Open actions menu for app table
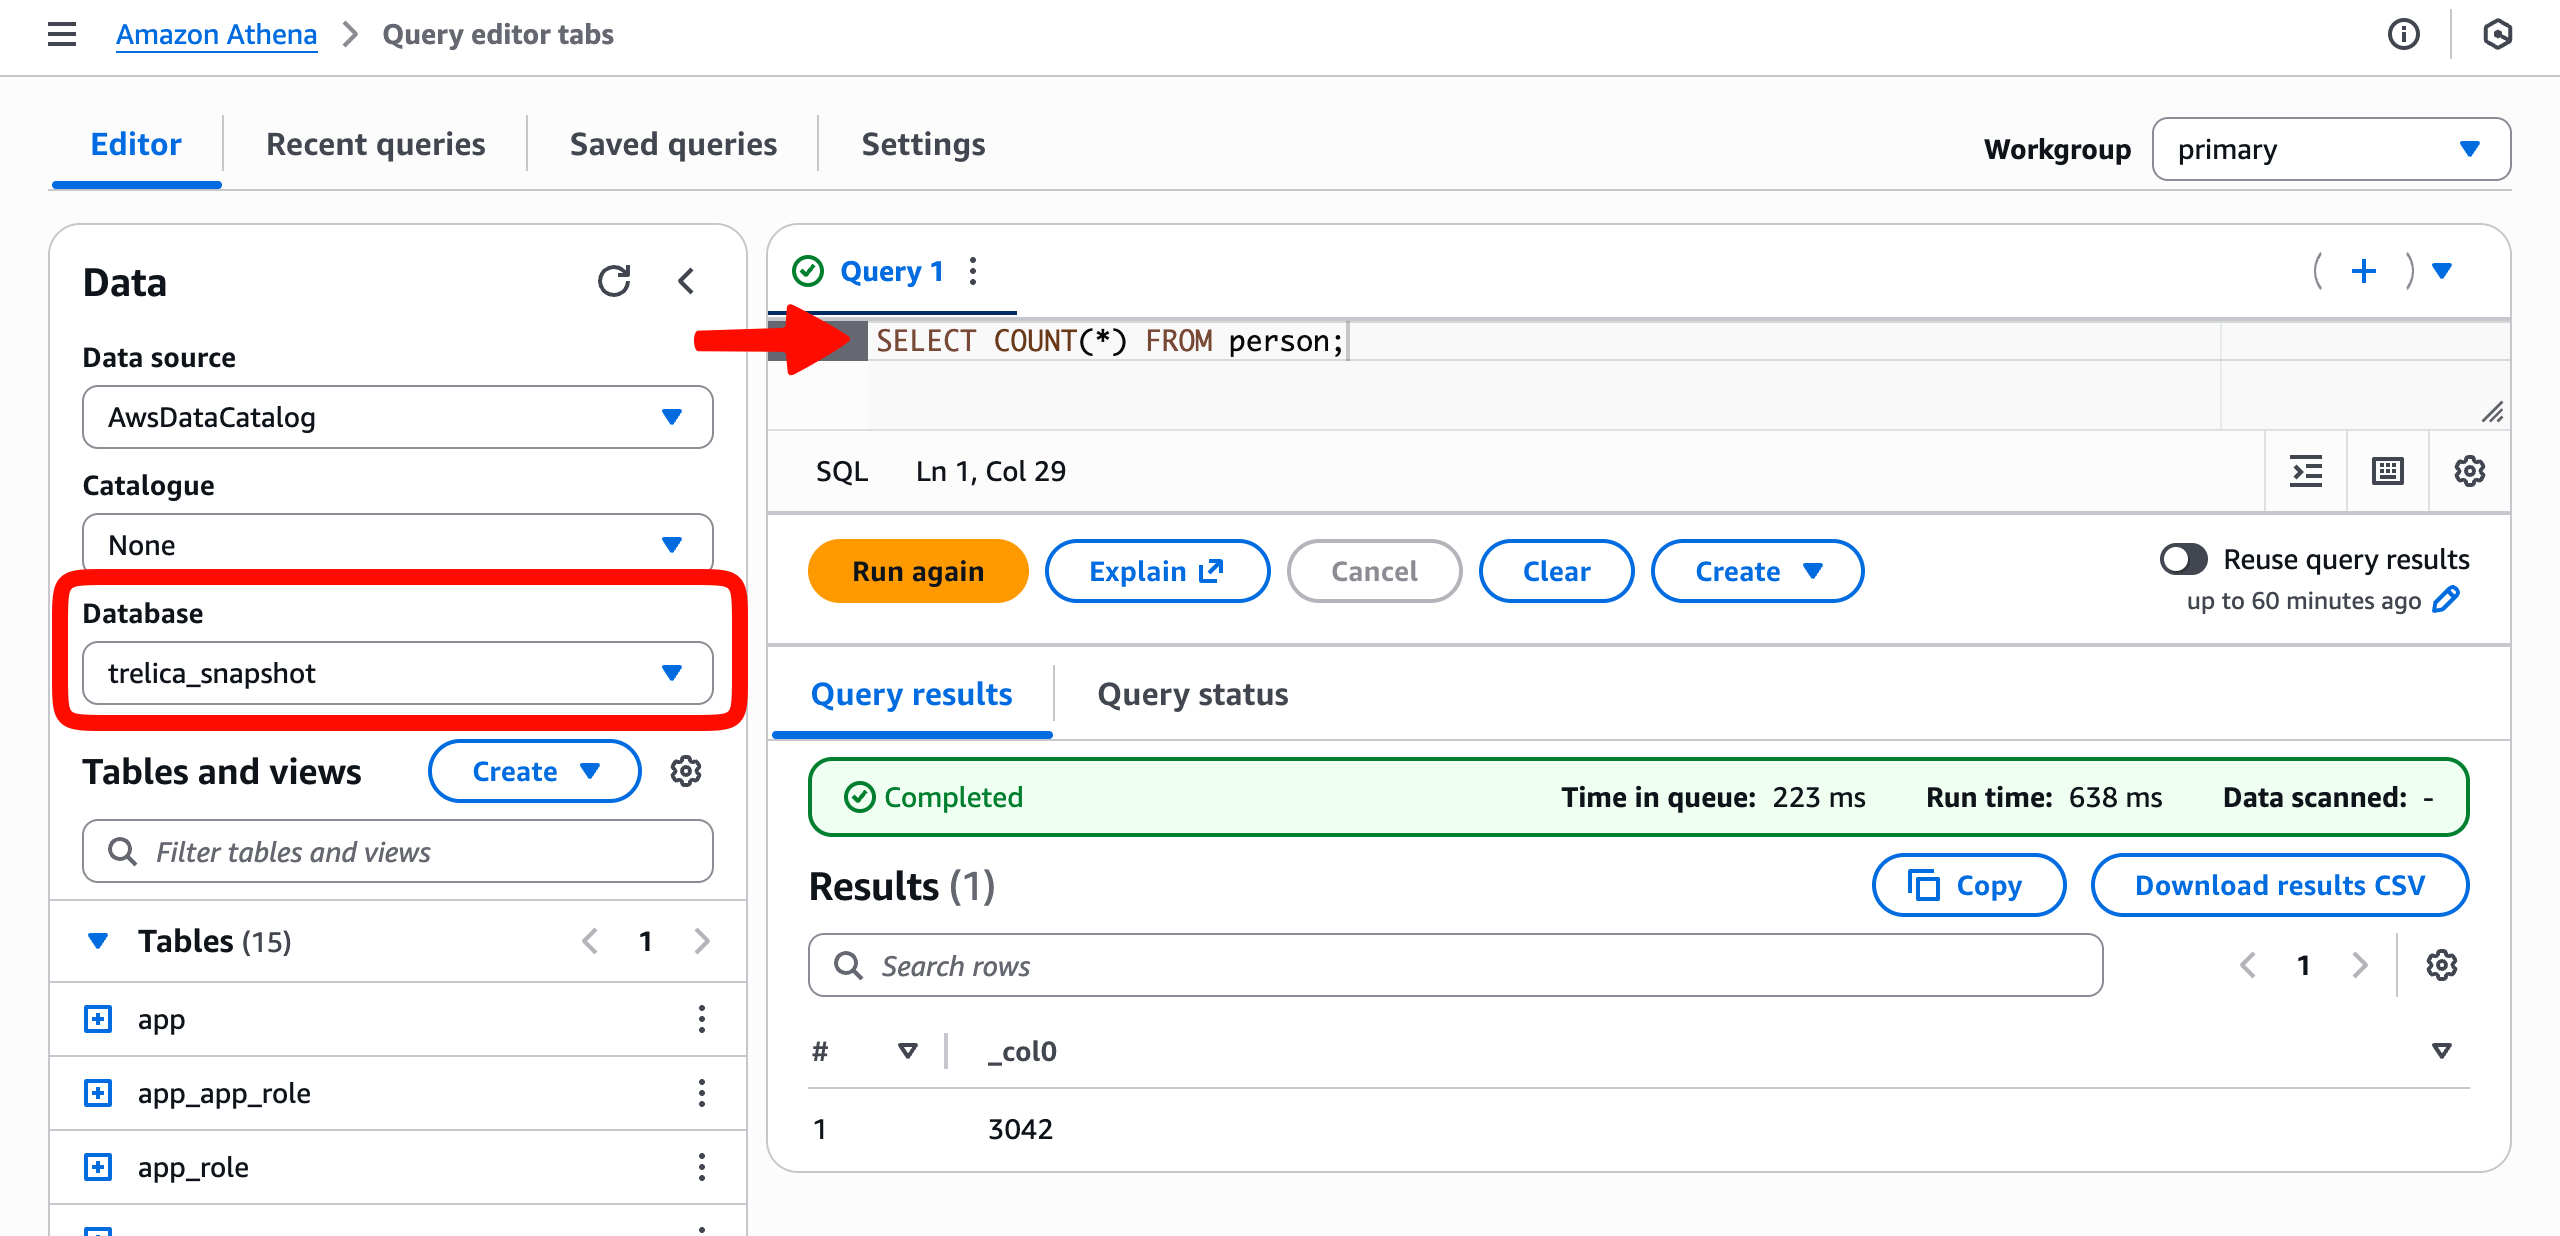The height and width of the screenshot is (1236, 2560). click(x=702, y=1019)
